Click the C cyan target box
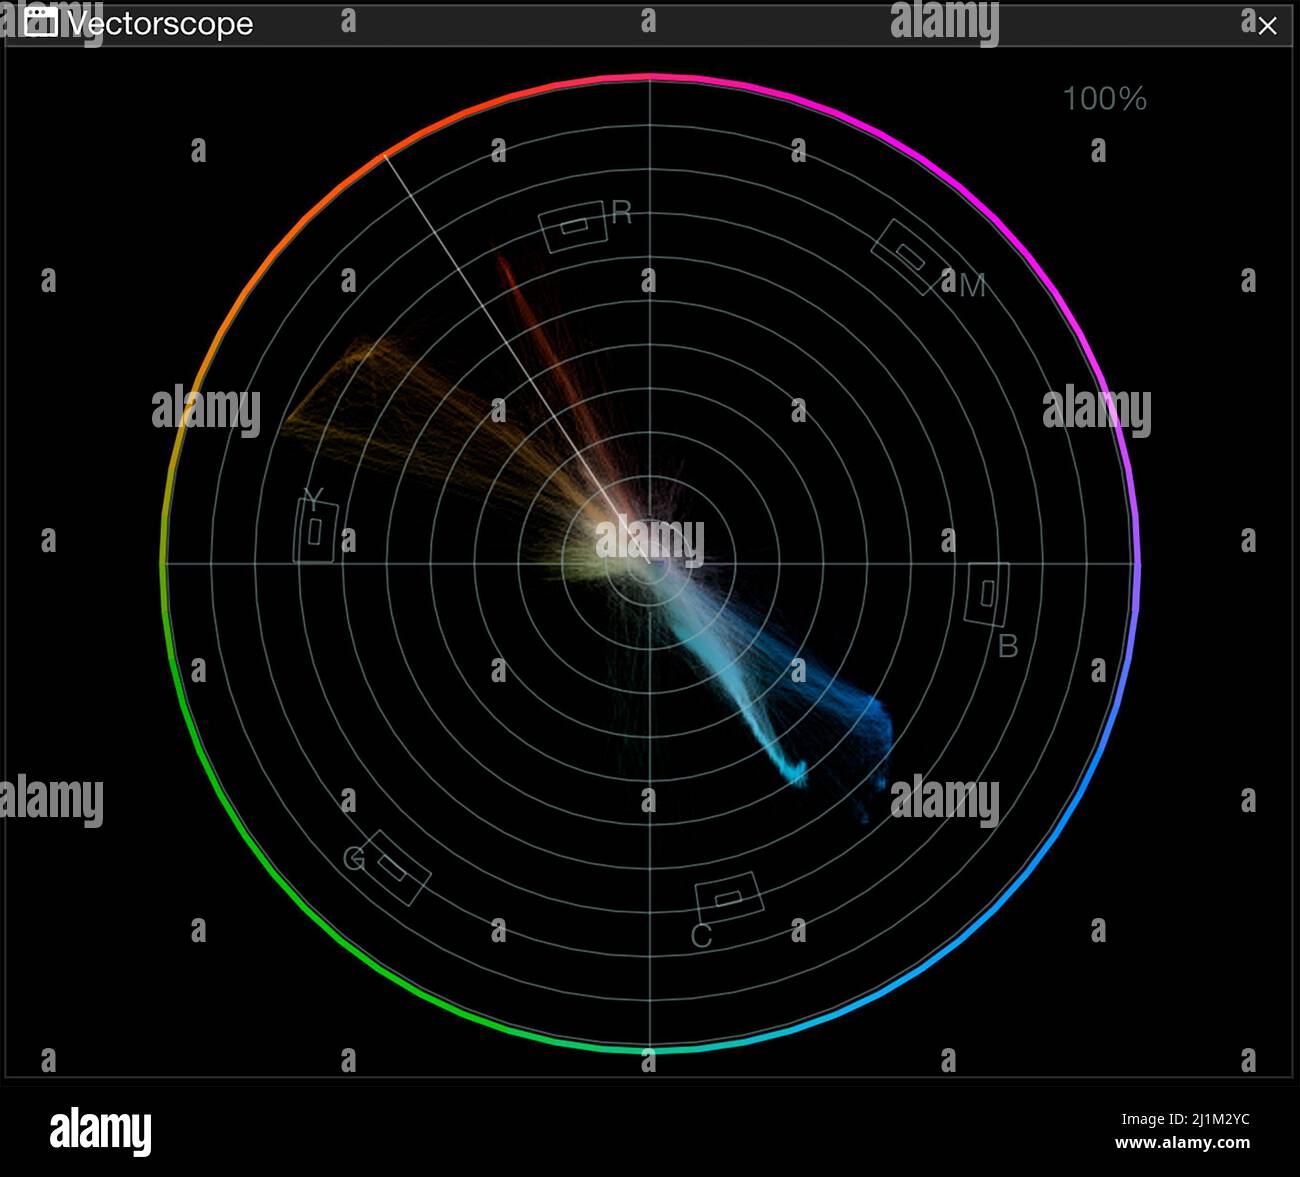1300x1177 pixels. pos(729,898)
